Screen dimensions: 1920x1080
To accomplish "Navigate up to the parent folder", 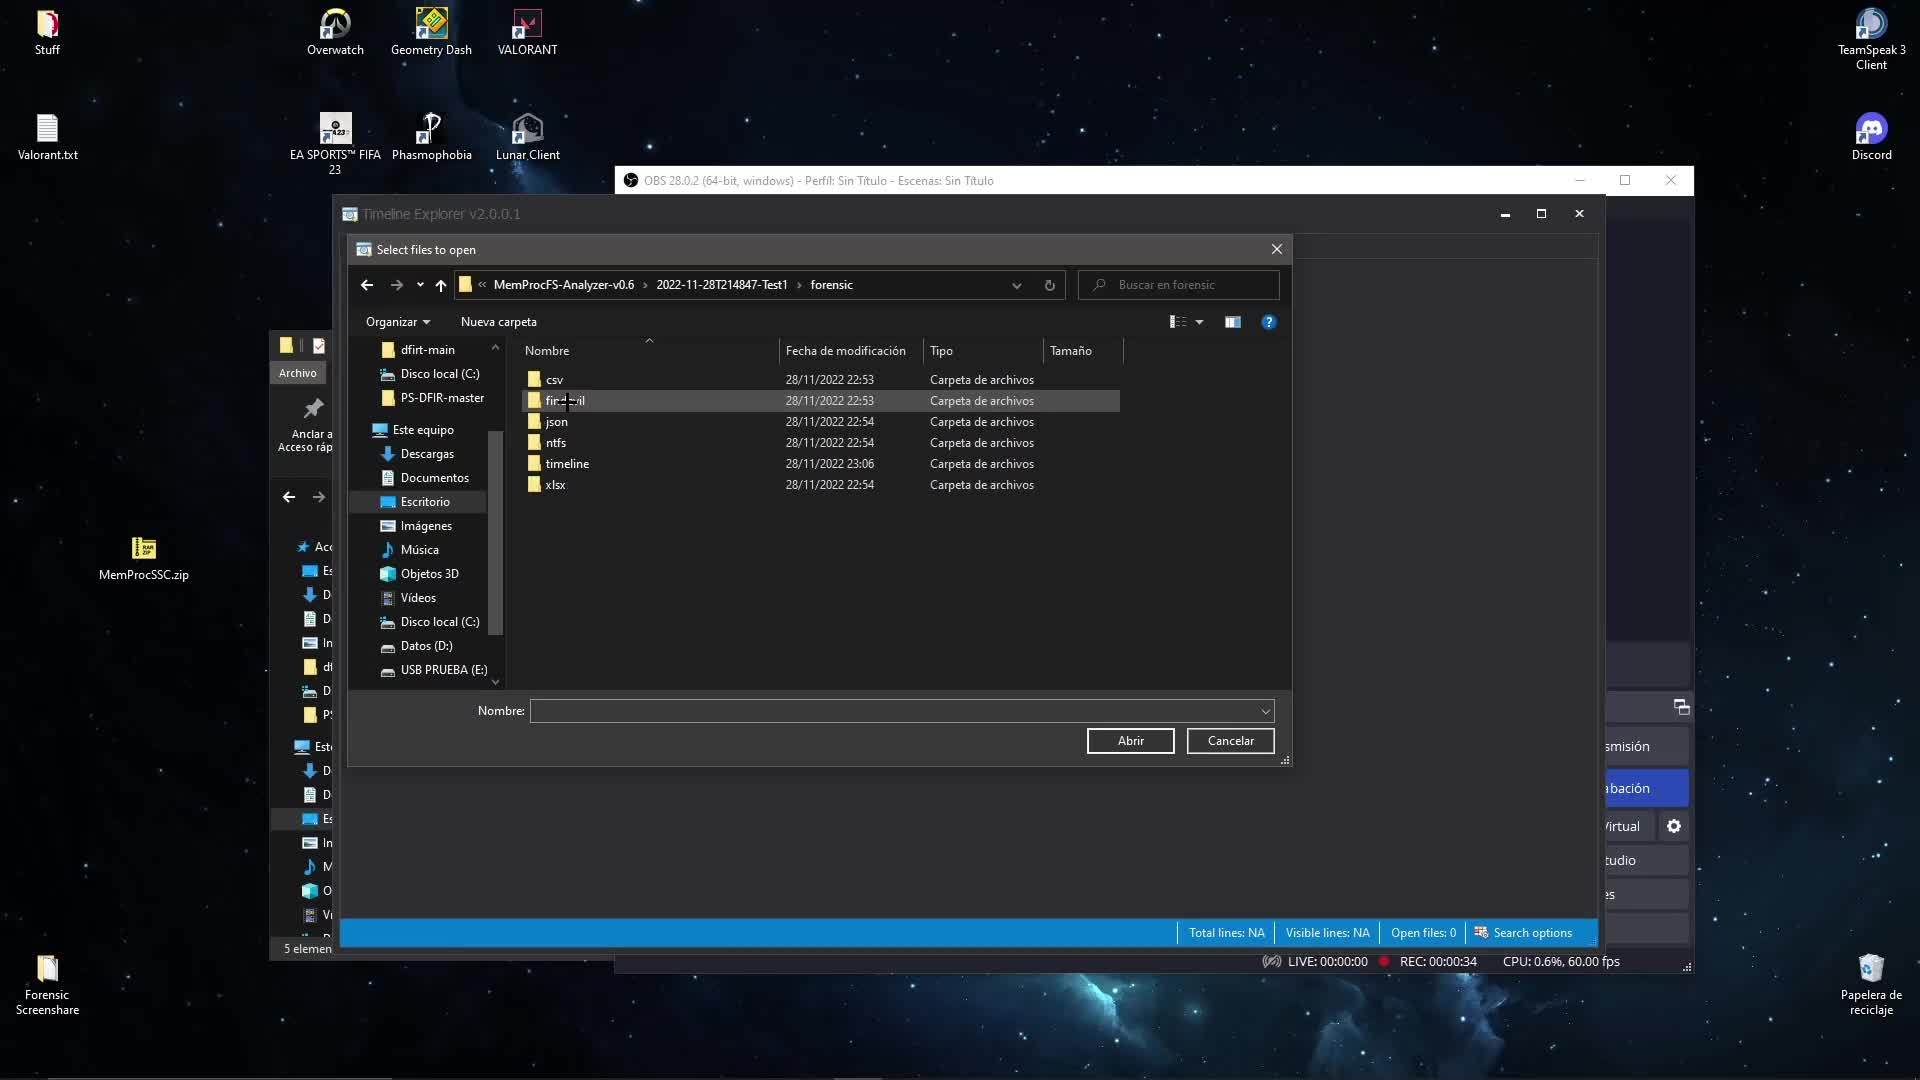I will point(441,285).
